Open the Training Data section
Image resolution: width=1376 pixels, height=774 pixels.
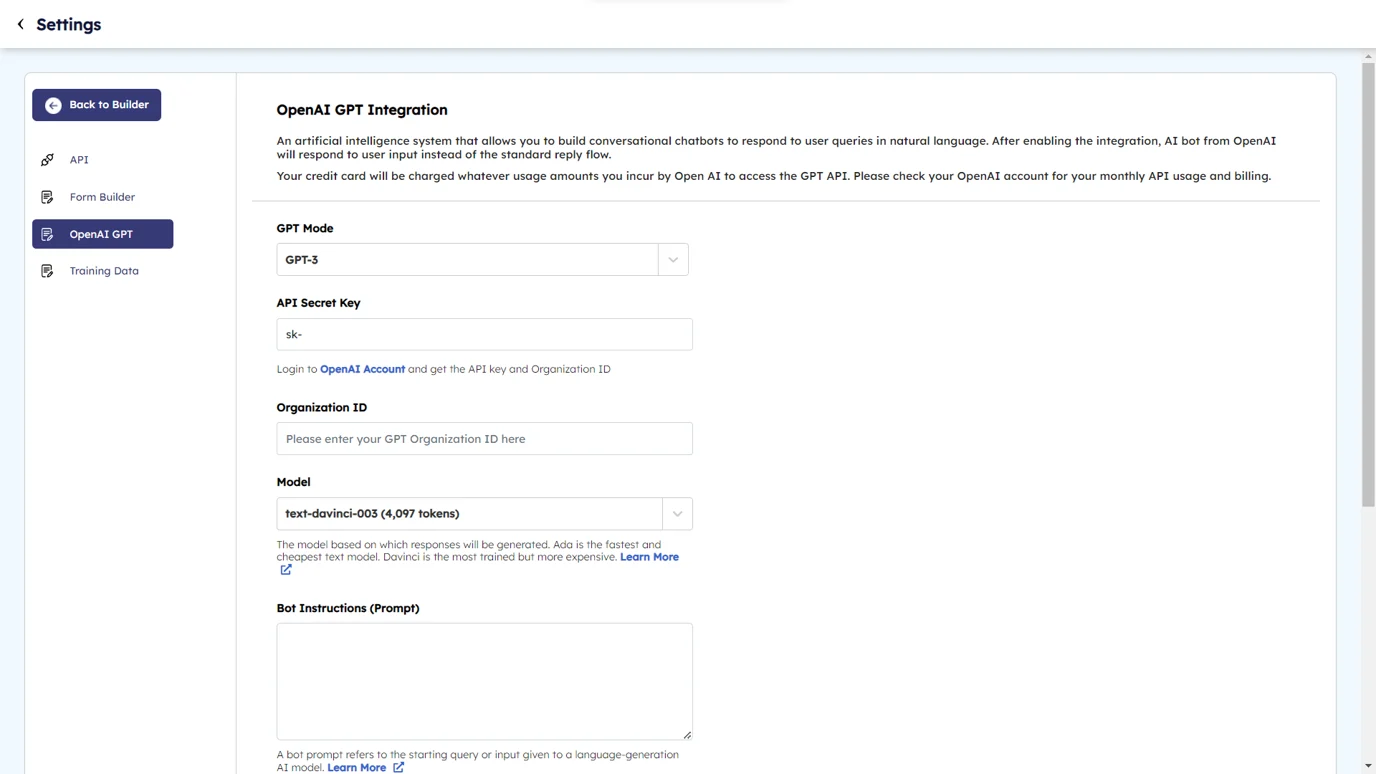coord(104,271)
